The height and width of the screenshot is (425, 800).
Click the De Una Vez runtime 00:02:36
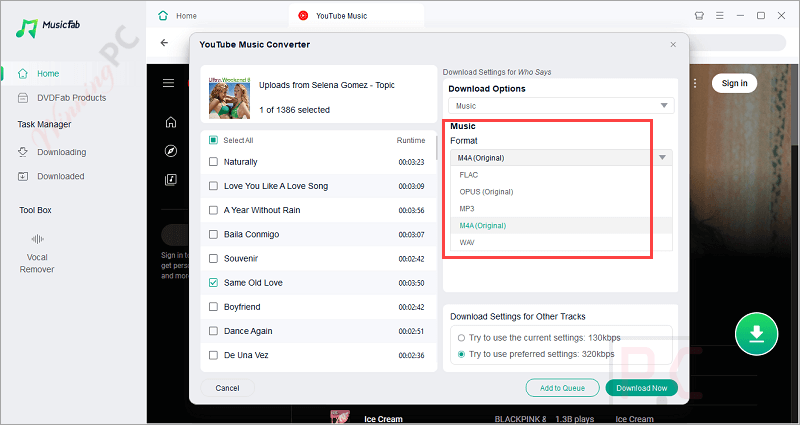(x=411, y=356)
